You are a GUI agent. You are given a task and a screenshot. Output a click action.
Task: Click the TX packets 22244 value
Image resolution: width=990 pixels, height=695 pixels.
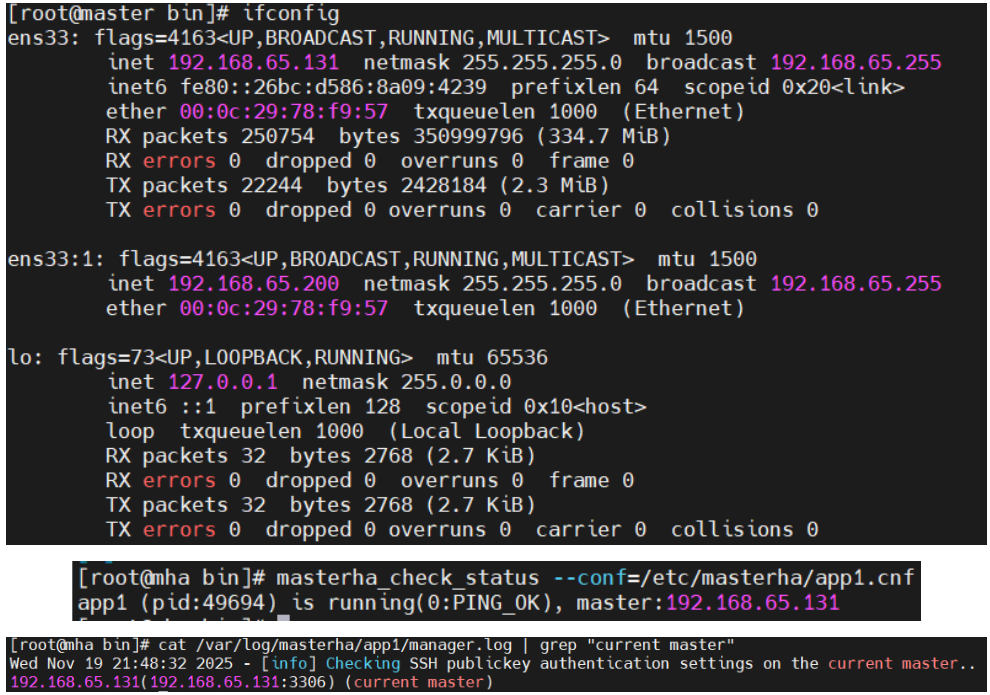point(271,186)
